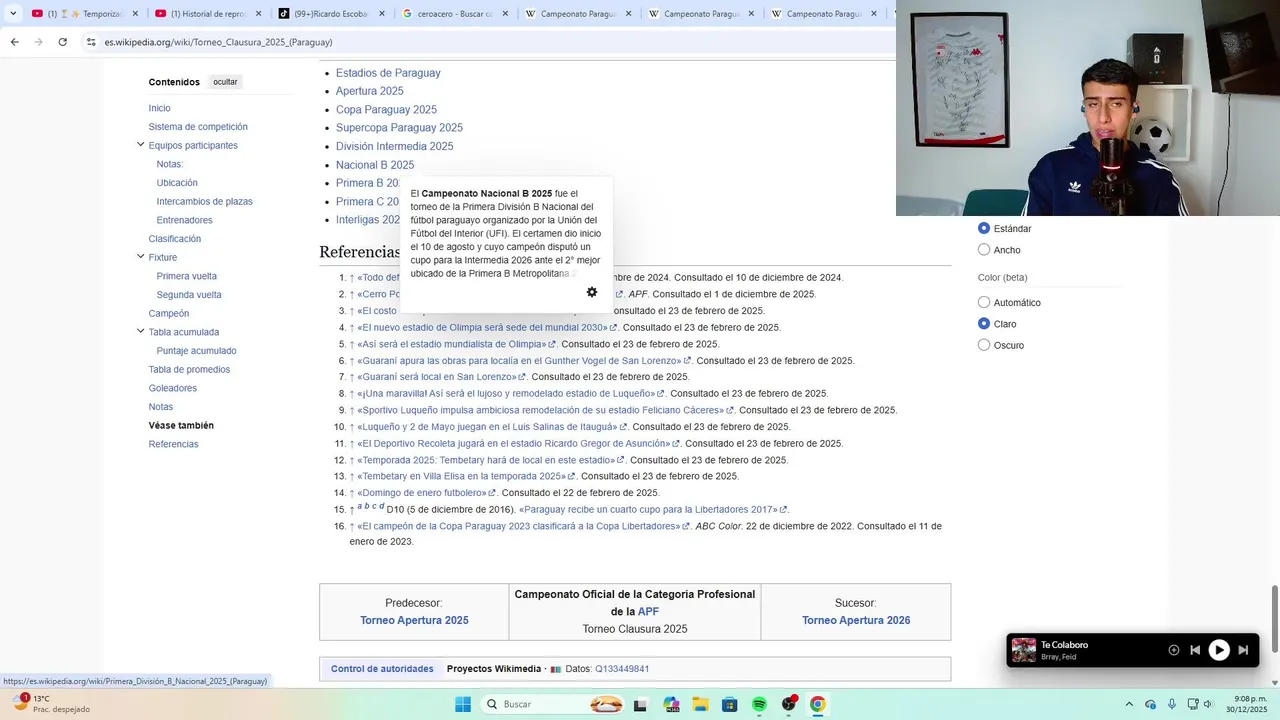This screenshot has width=1280, height=720.
Task: Switch to the Temporizador YouTube tab
Action: 85,14
